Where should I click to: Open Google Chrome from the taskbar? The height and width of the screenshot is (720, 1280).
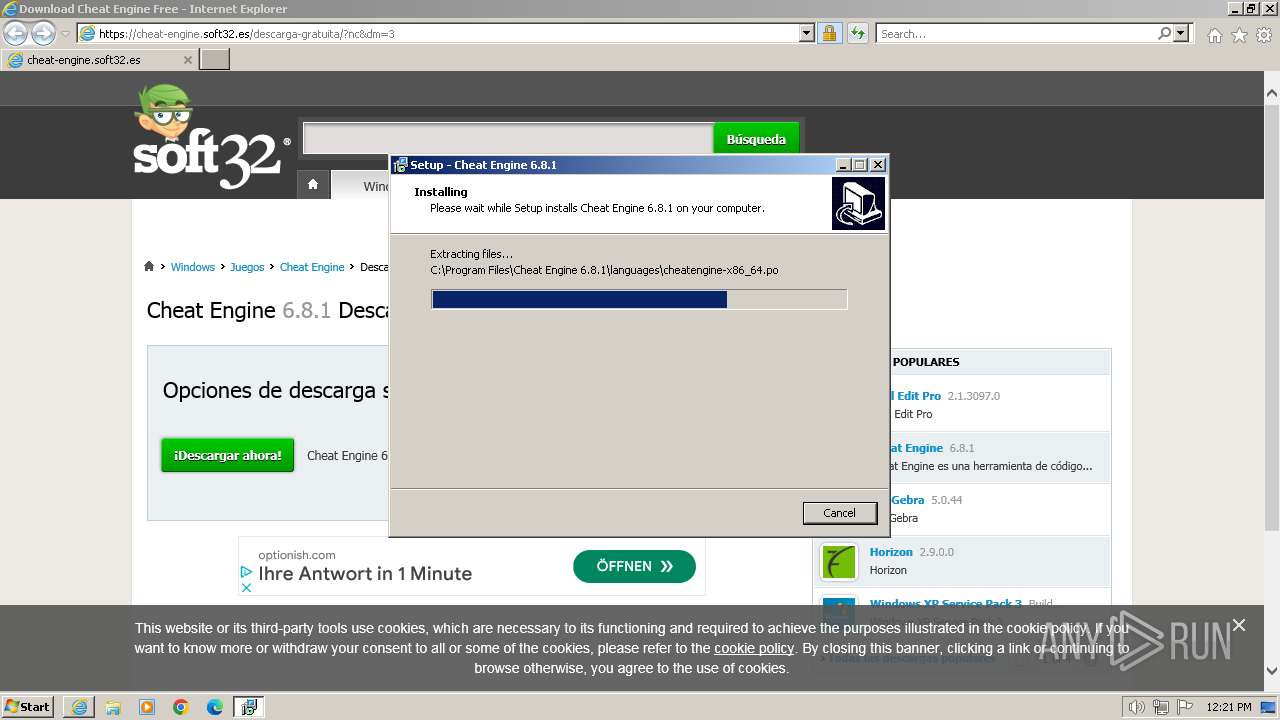pos(181,707)
